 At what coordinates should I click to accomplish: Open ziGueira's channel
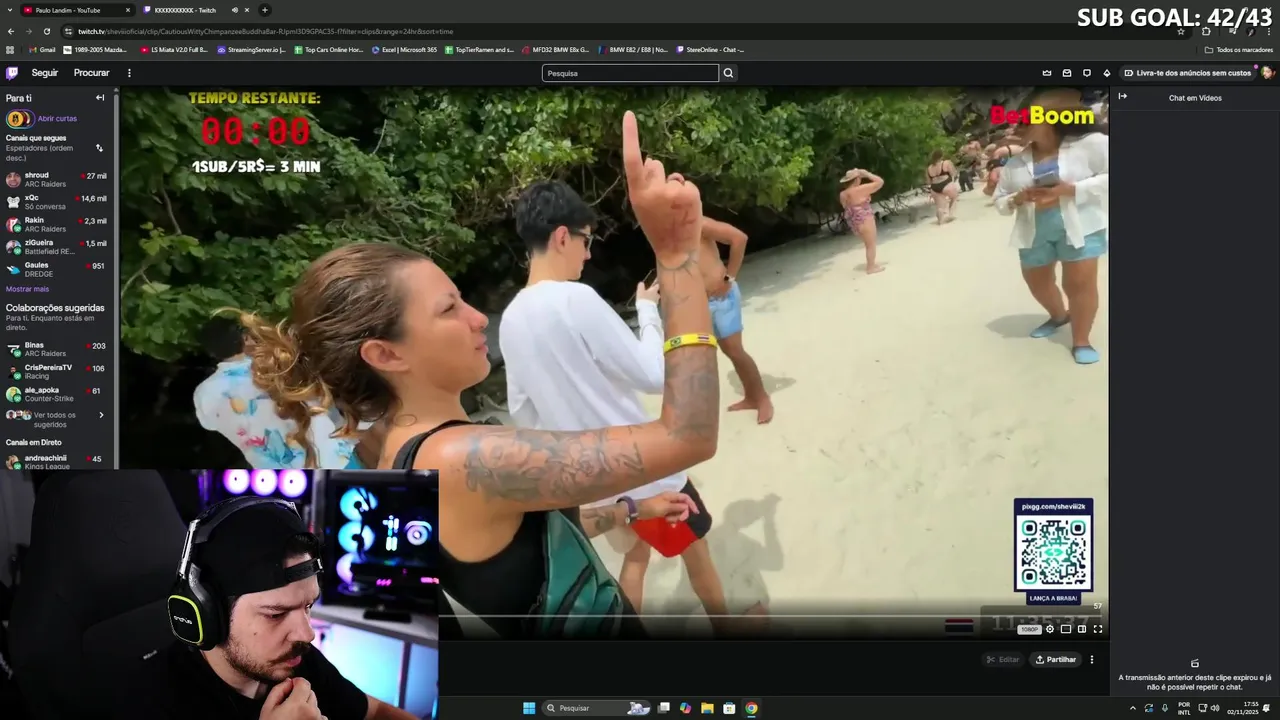56,247
